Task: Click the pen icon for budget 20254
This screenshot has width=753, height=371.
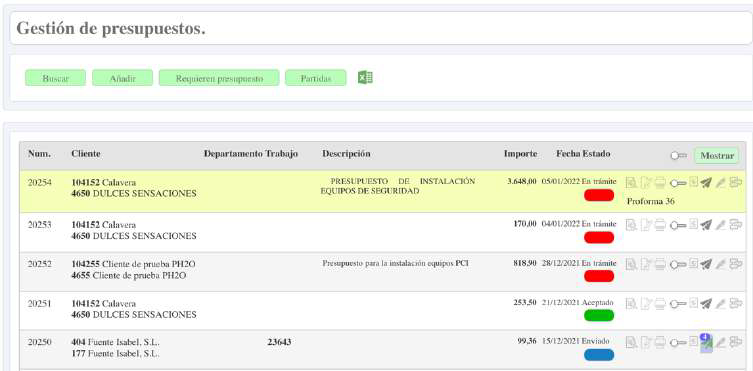Action: pyautogui.click(x=720, y=182)
